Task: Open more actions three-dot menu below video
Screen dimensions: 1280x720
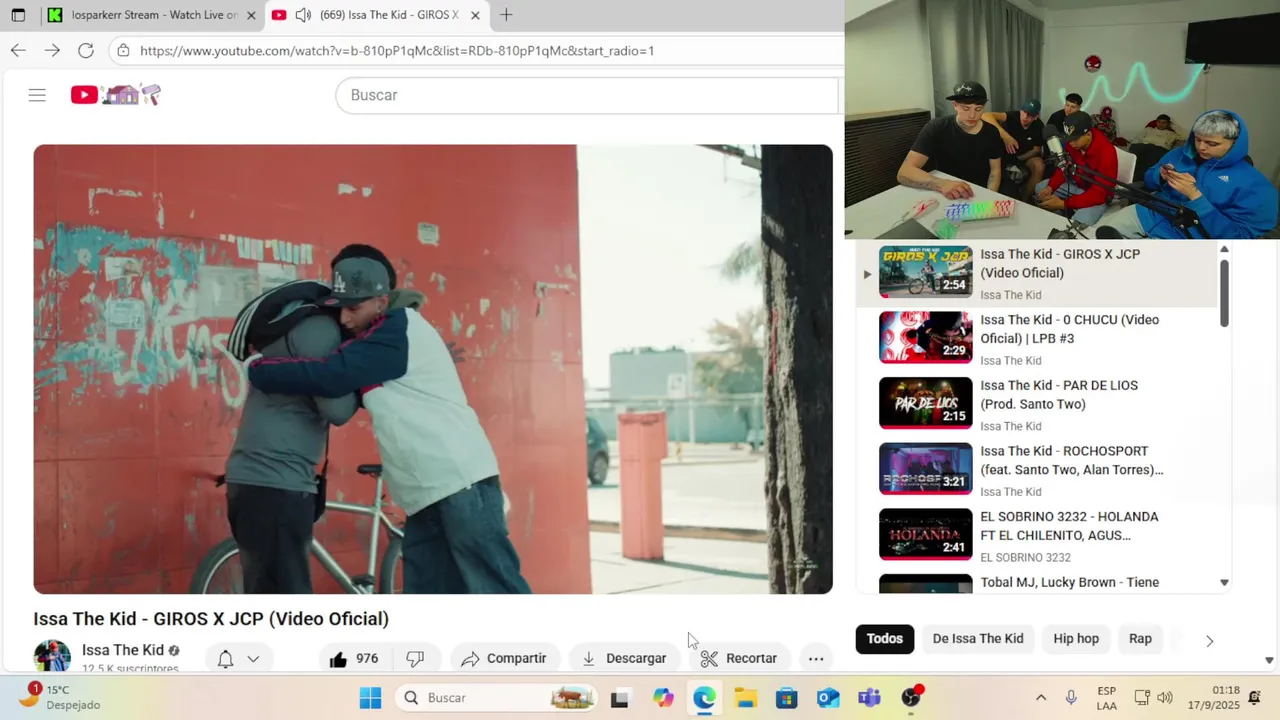Action: click(x=816, y=659)
